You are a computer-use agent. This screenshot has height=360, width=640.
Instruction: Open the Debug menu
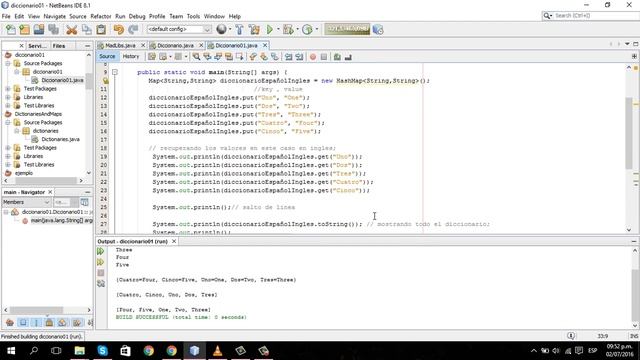click(x=137, y=16)
